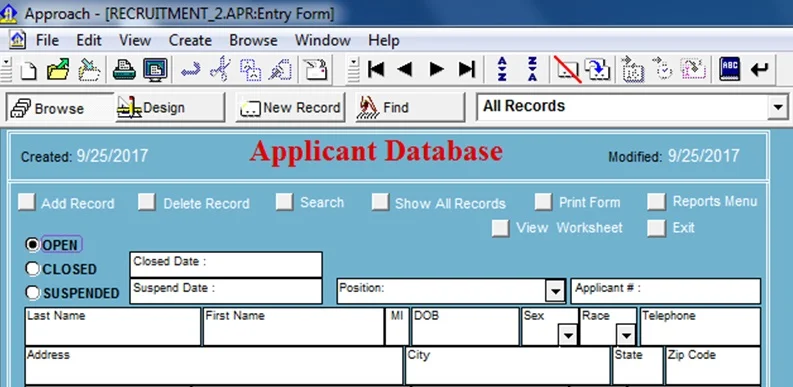This screenshot has height=387, width=793.
Task: Click the Closed Date field
Action: 226,265
